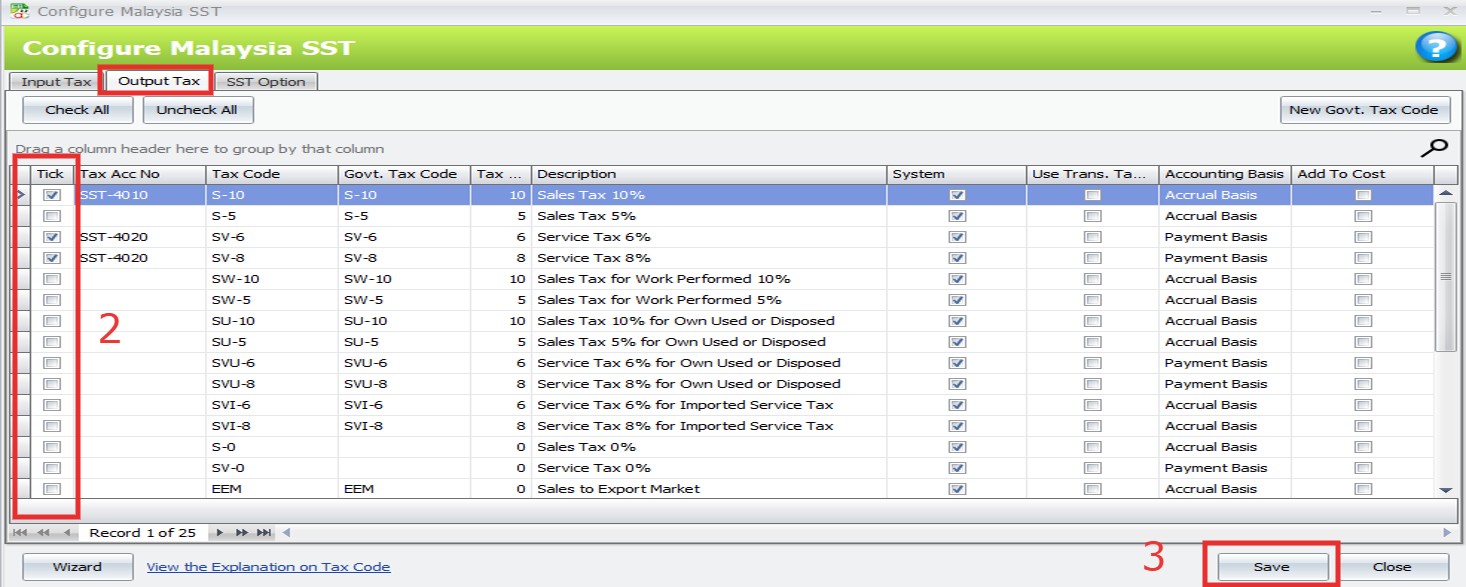Toggle Use Trans. Tax checkbox for SV-8

[x=1093, y=258]
